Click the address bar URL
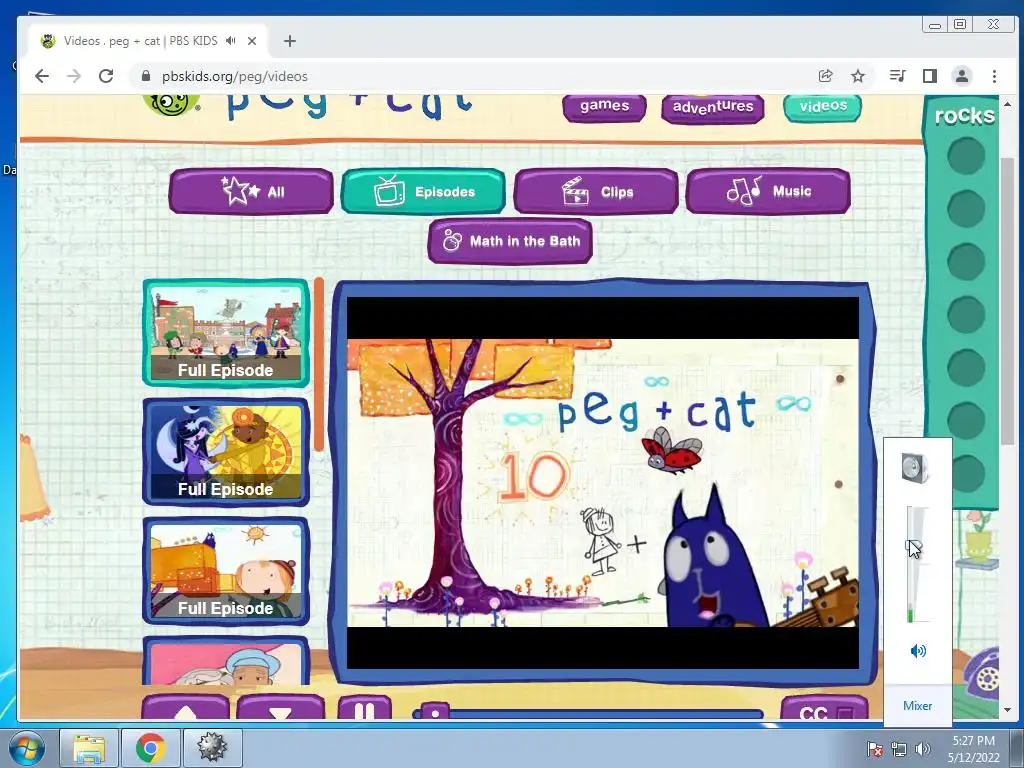The height and width of the screenshot is (768, 1024). point(234,76)
